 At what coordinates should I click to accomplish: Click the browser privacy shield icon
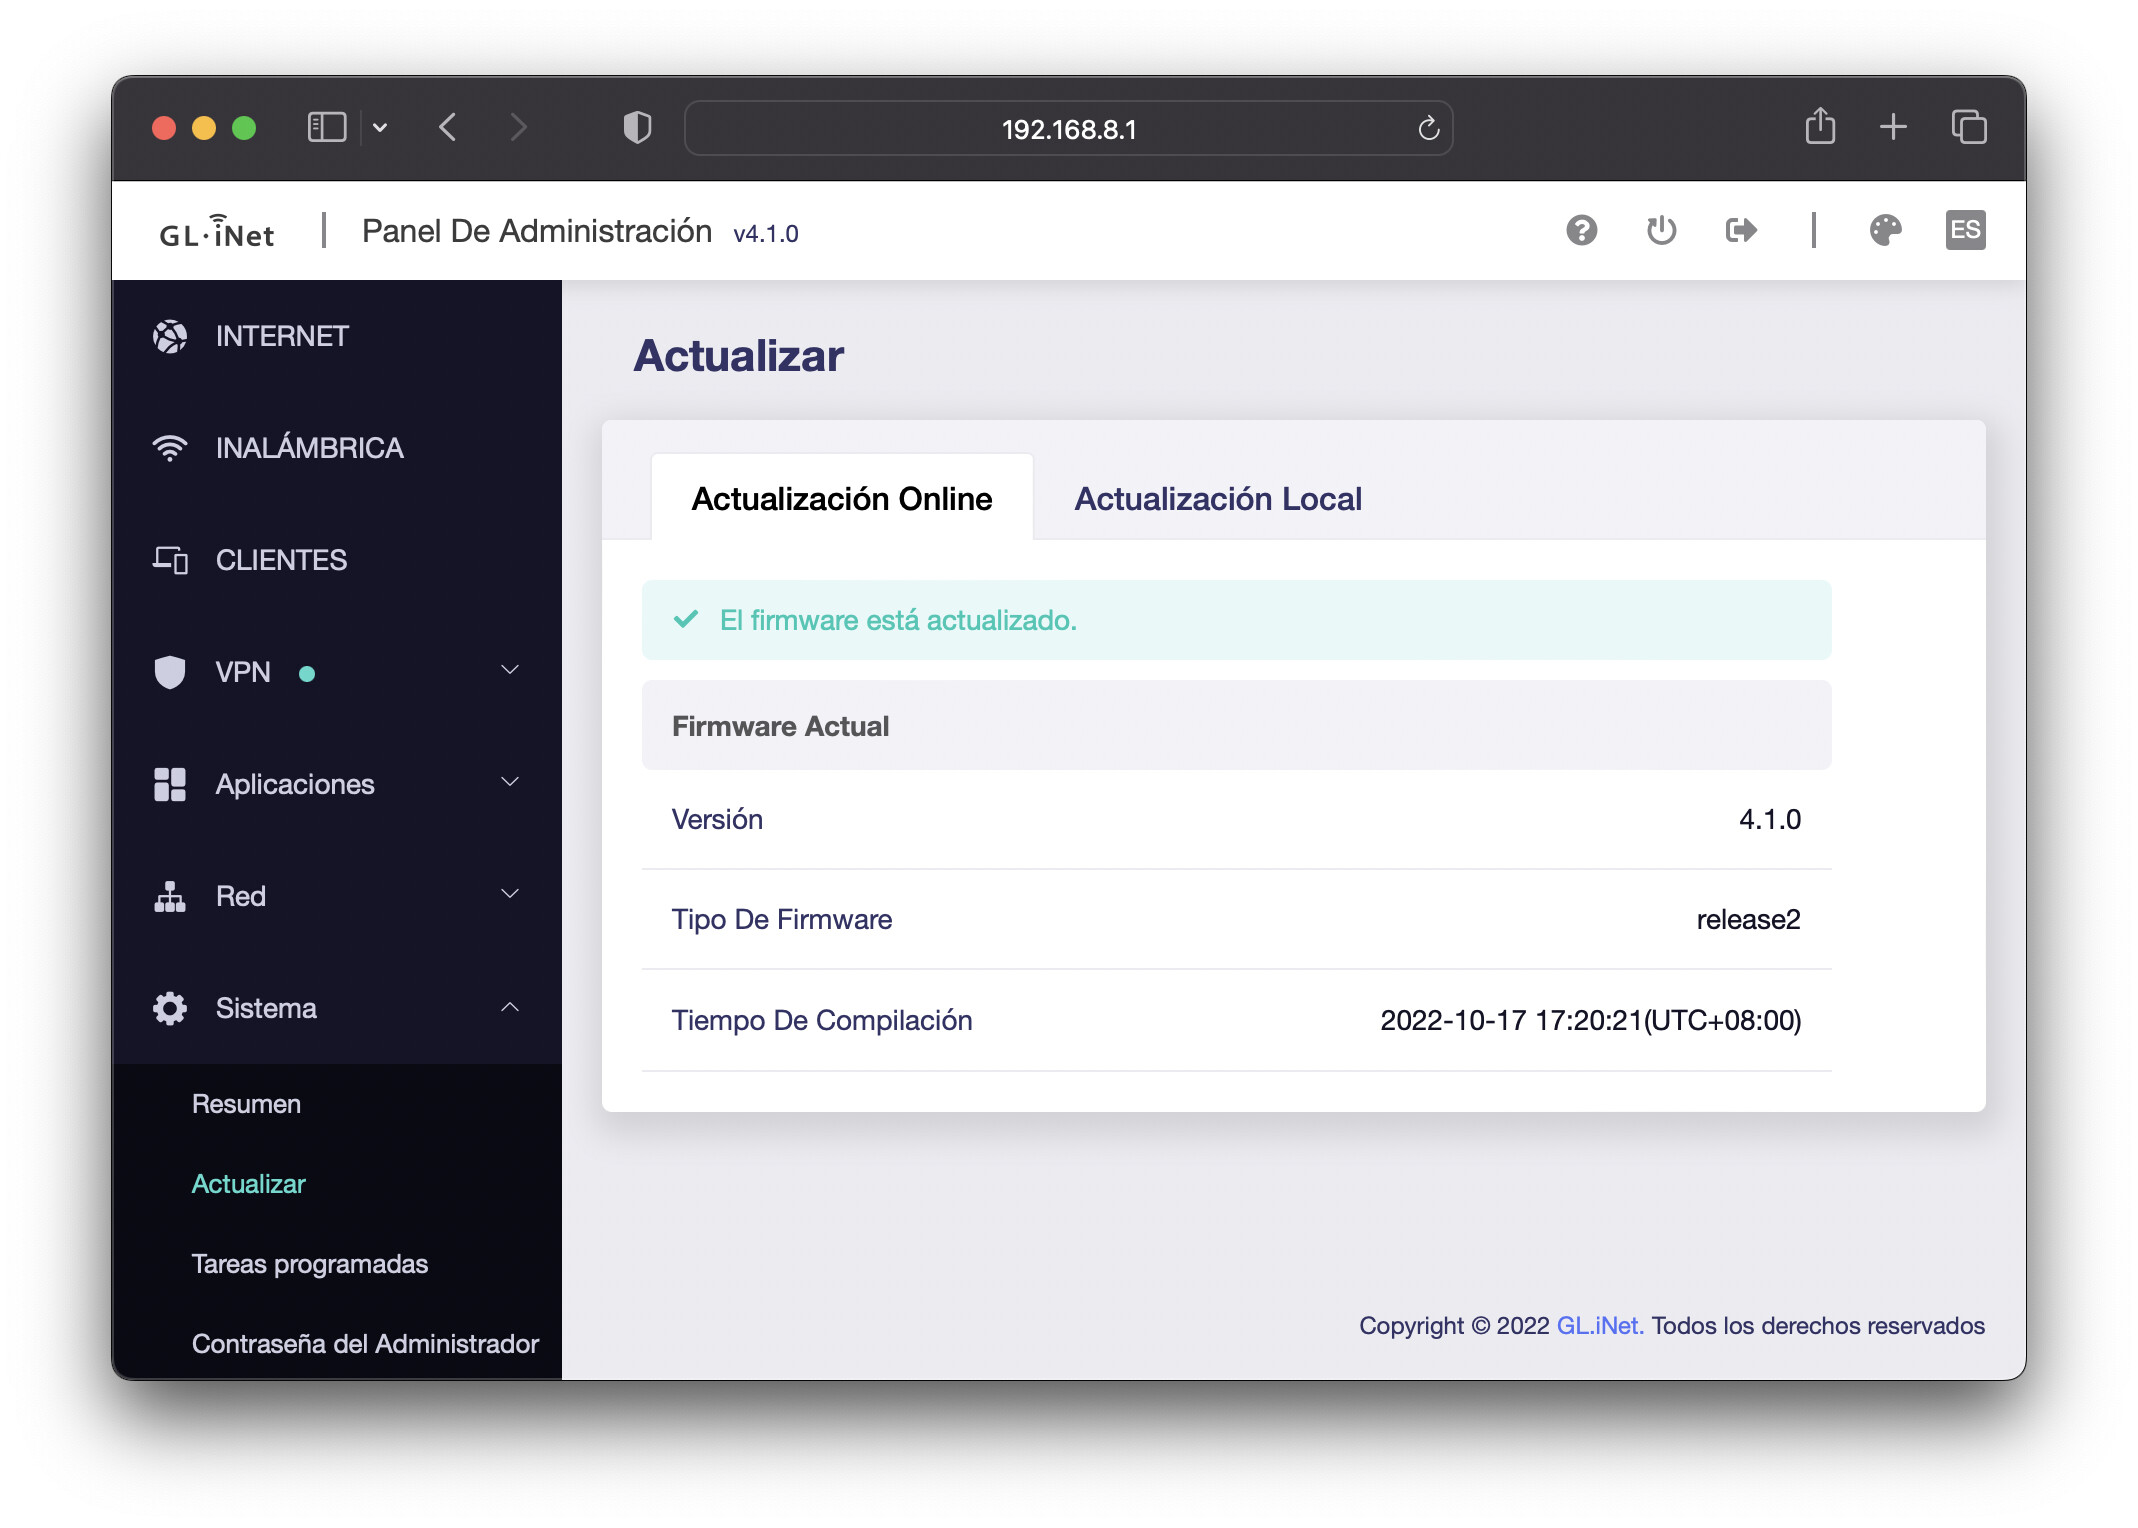tap(637, 128)
